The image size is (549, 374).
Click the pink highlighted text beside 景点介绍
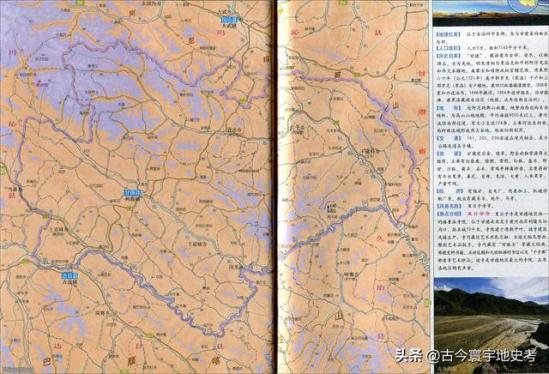[478, 214]
